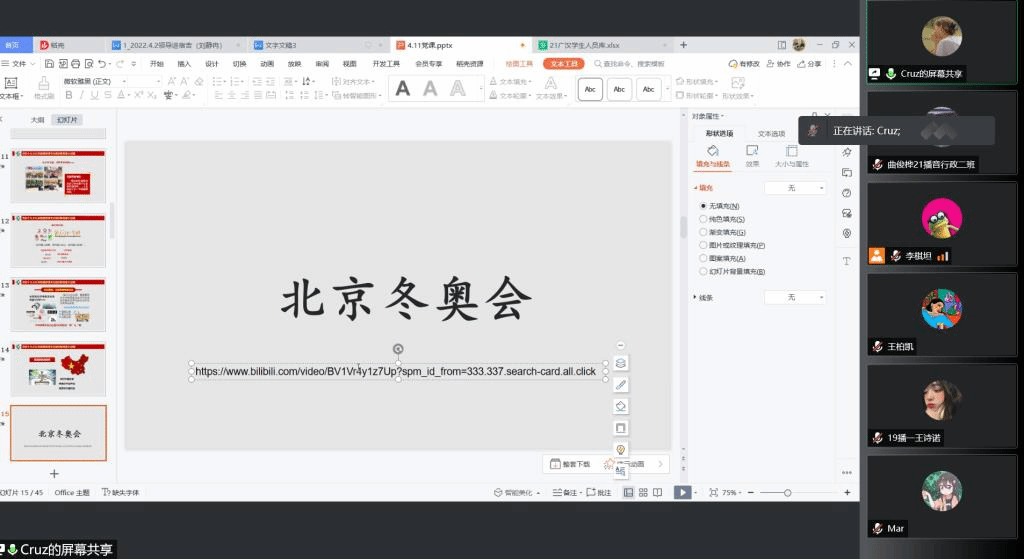Add new slide with plus icon below thumbnails
Image resolution: width=1024 pixels, height=559 pixels.
[54, 473]
